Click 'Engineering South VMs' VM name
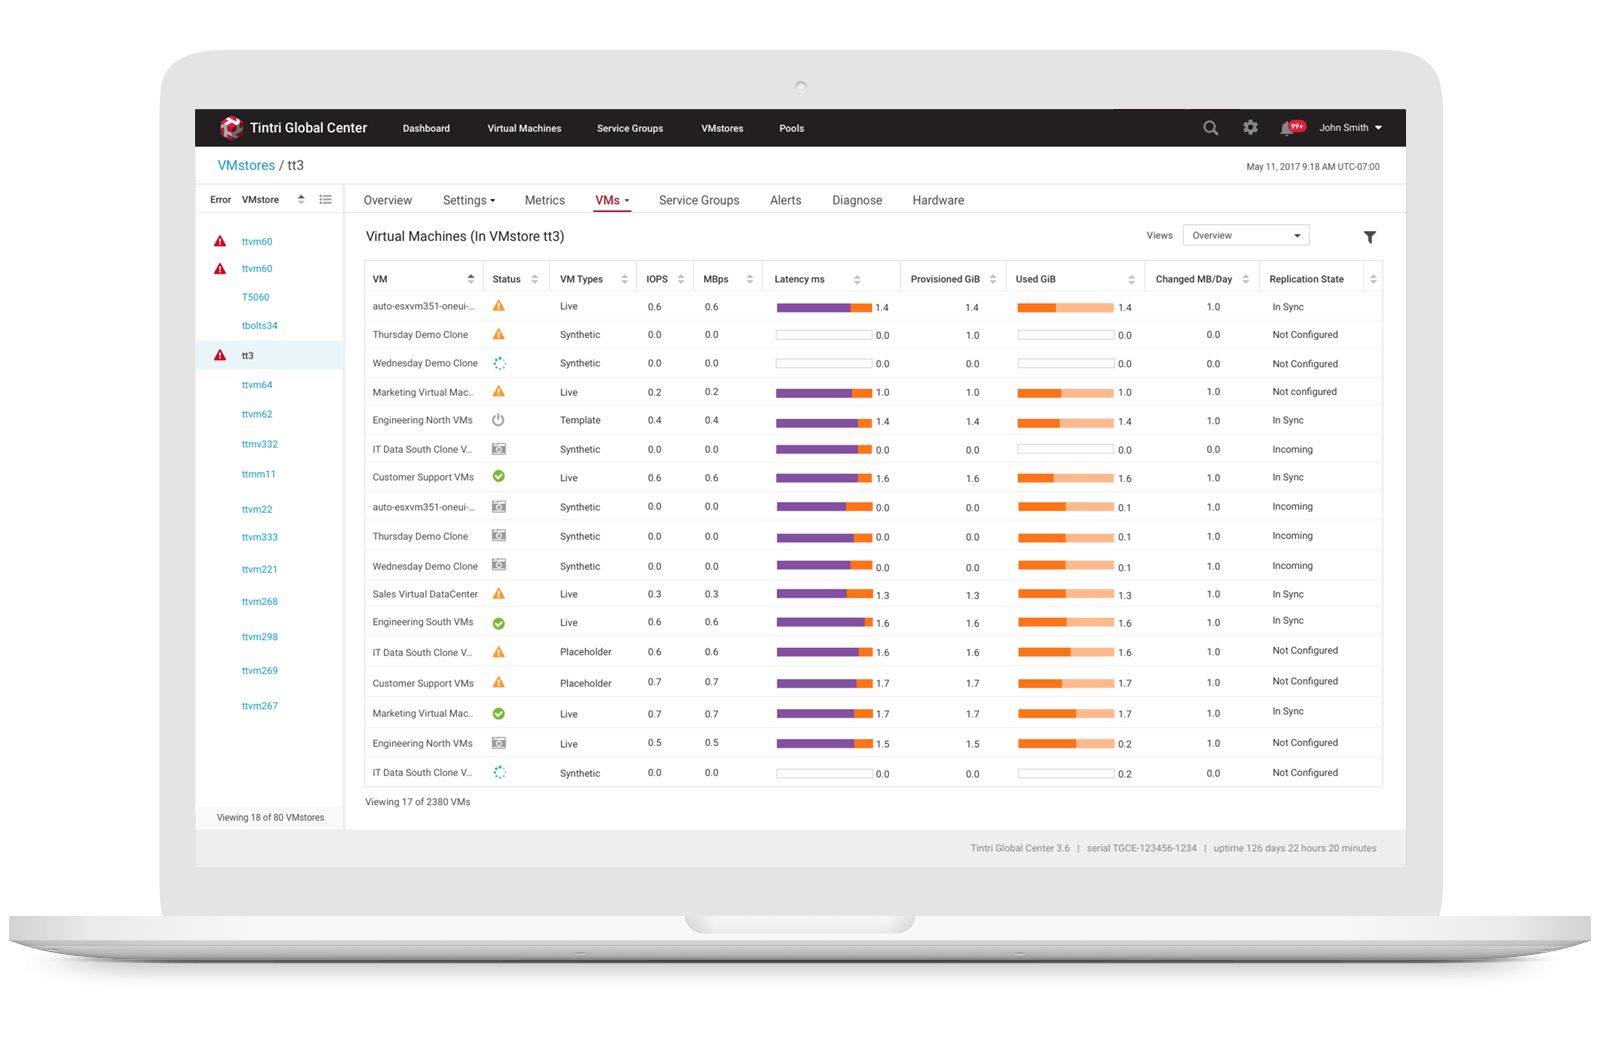 tap(423, 622)
